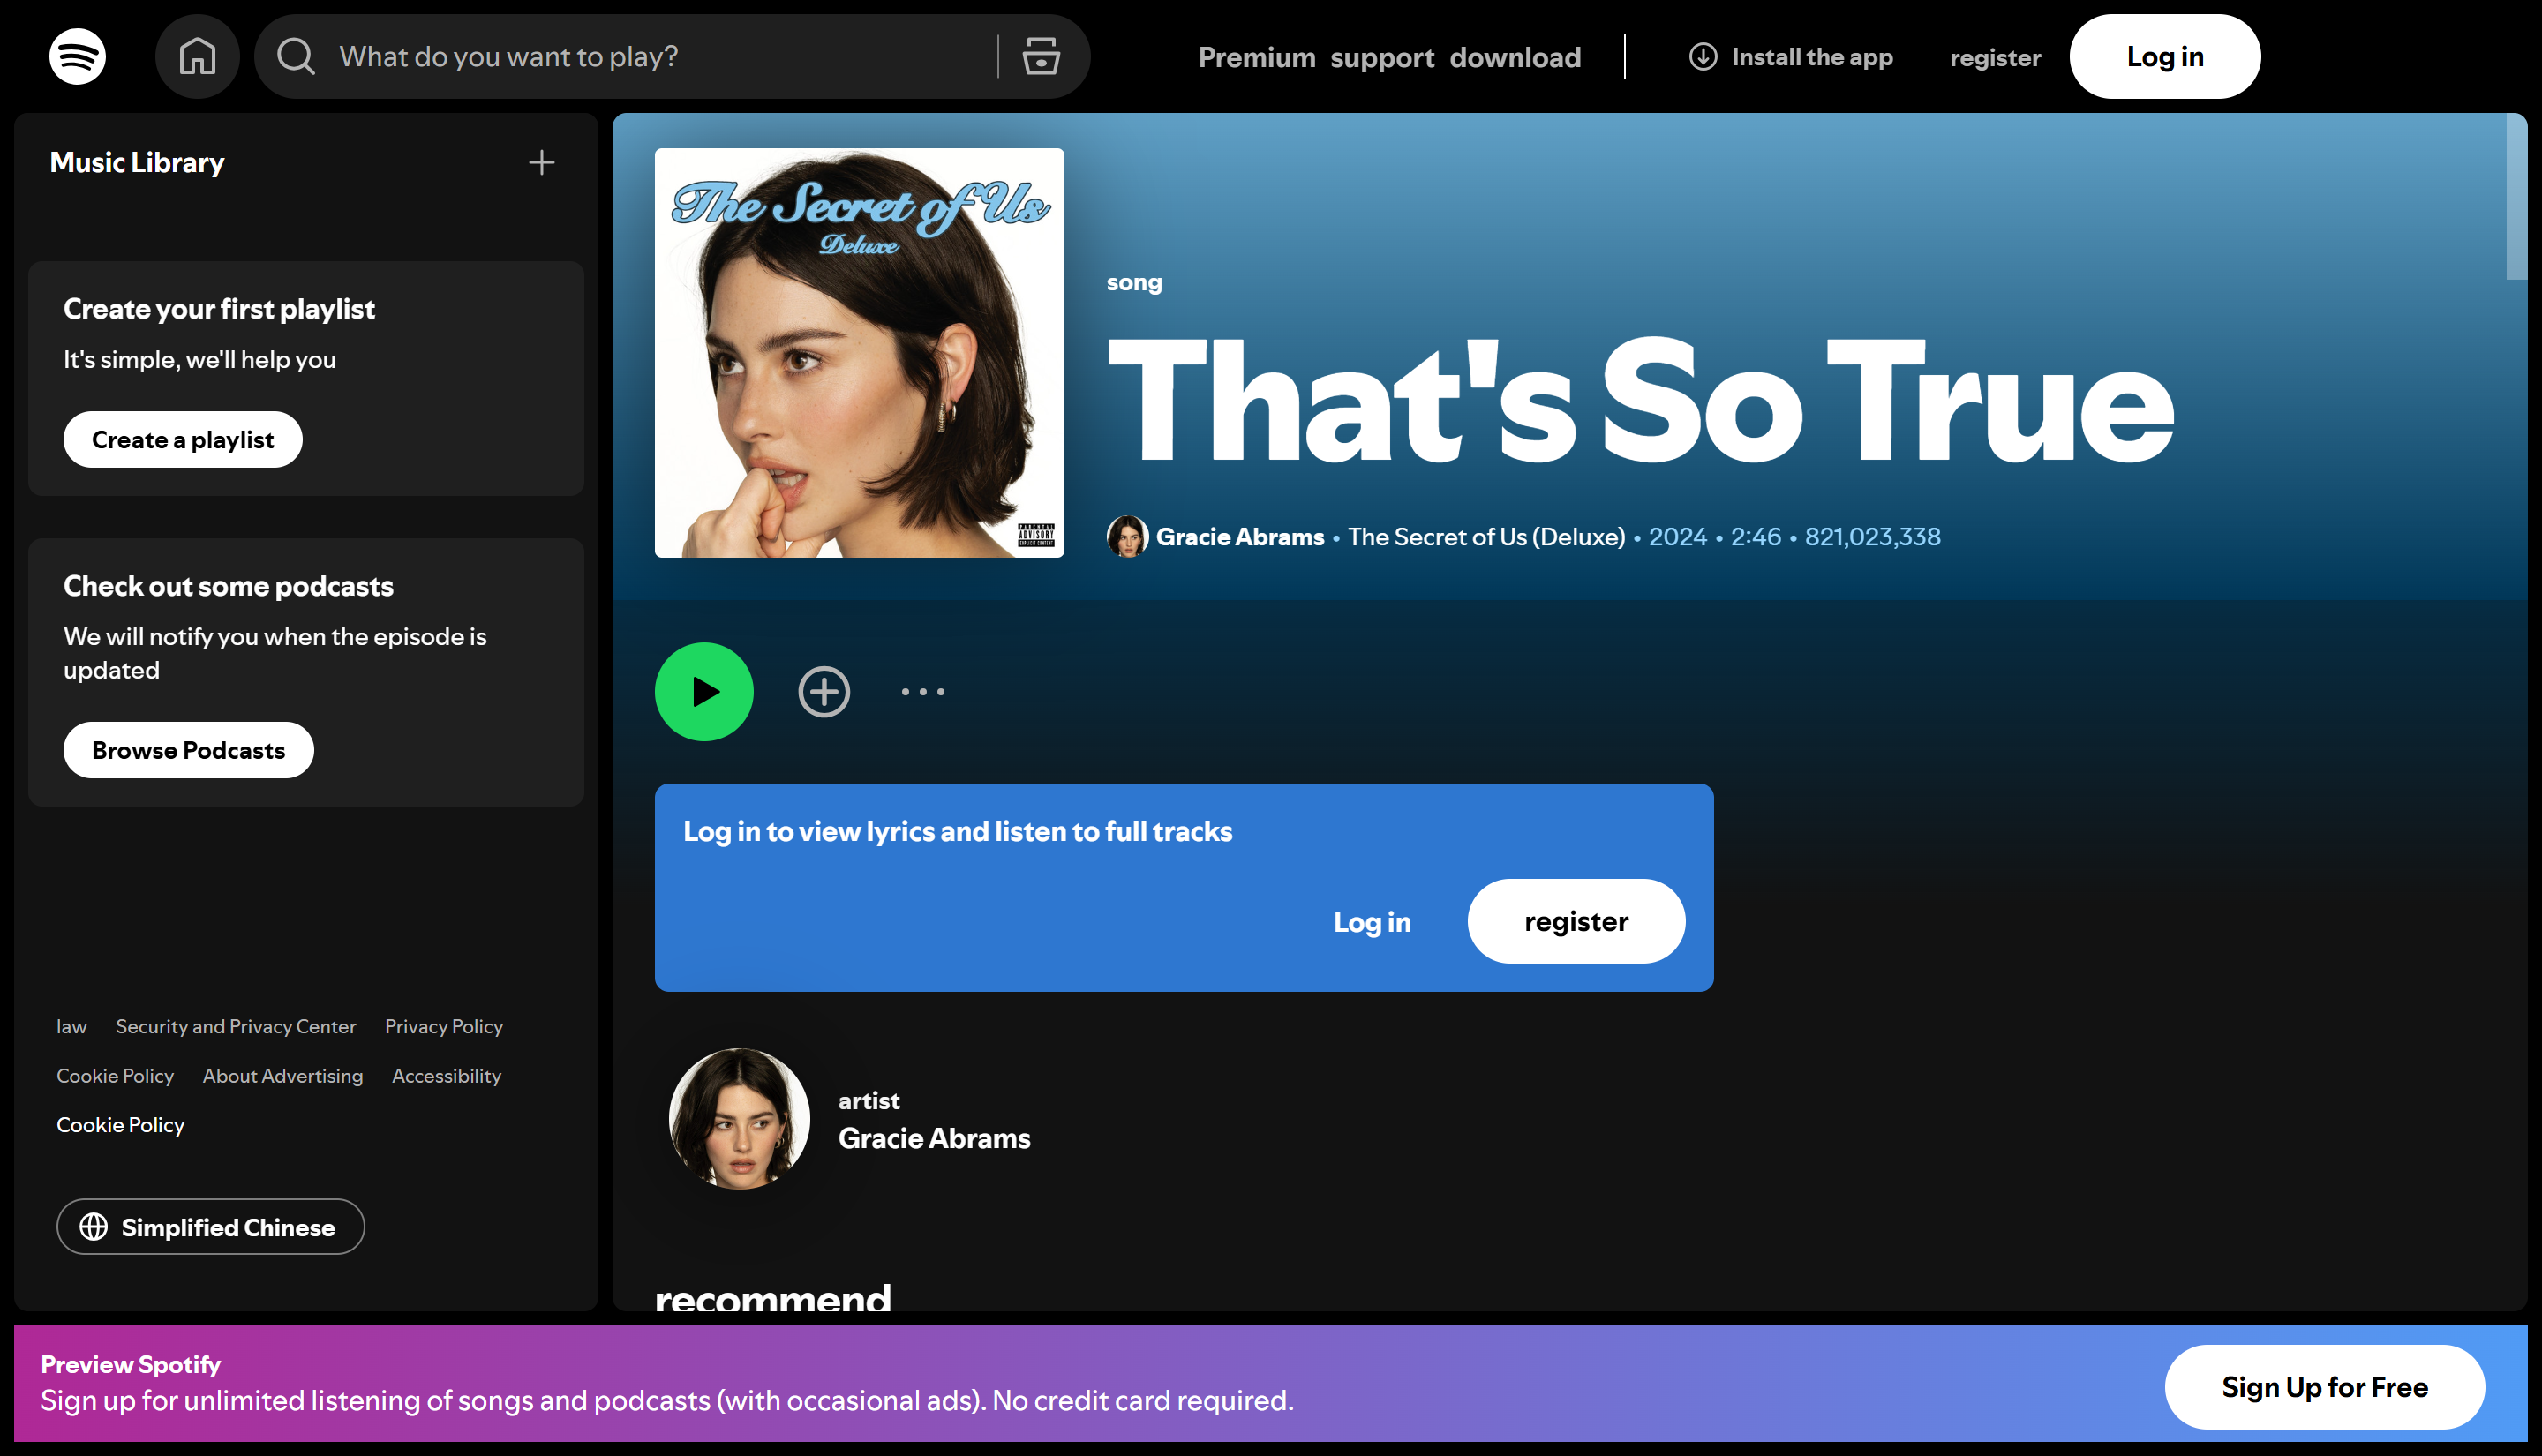Expand song options via the ellipsis menu
Viewport: 2542px width, 1456px height.
921,691
